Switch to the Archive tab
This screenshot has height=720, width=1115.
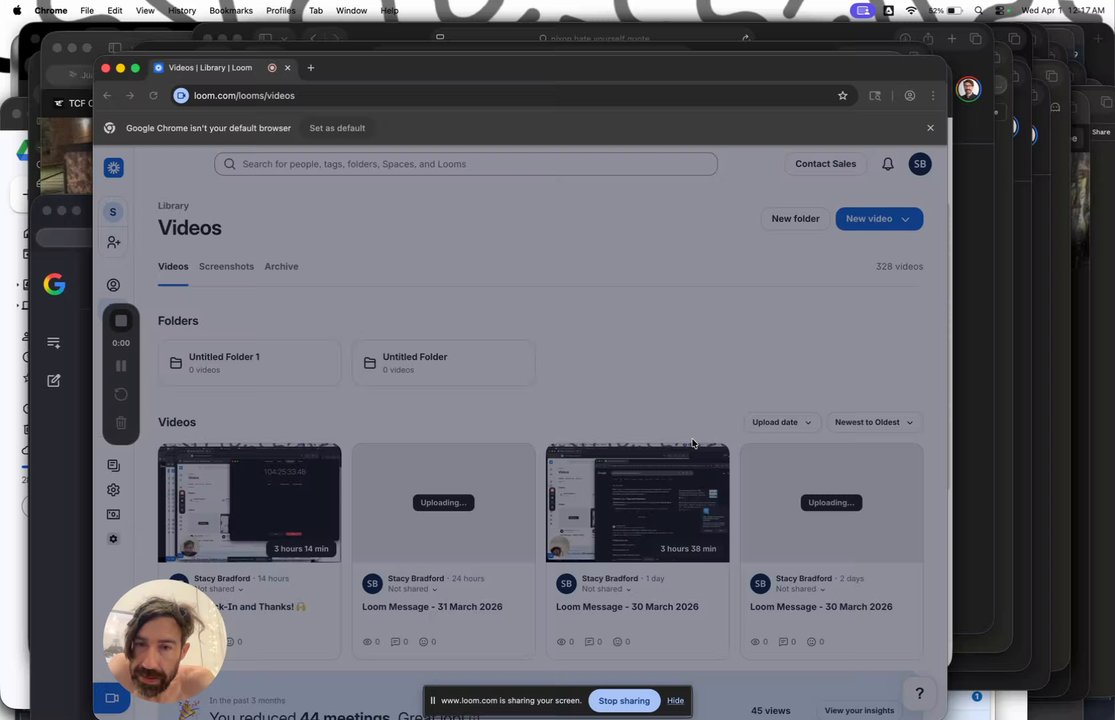pos(282,267)
